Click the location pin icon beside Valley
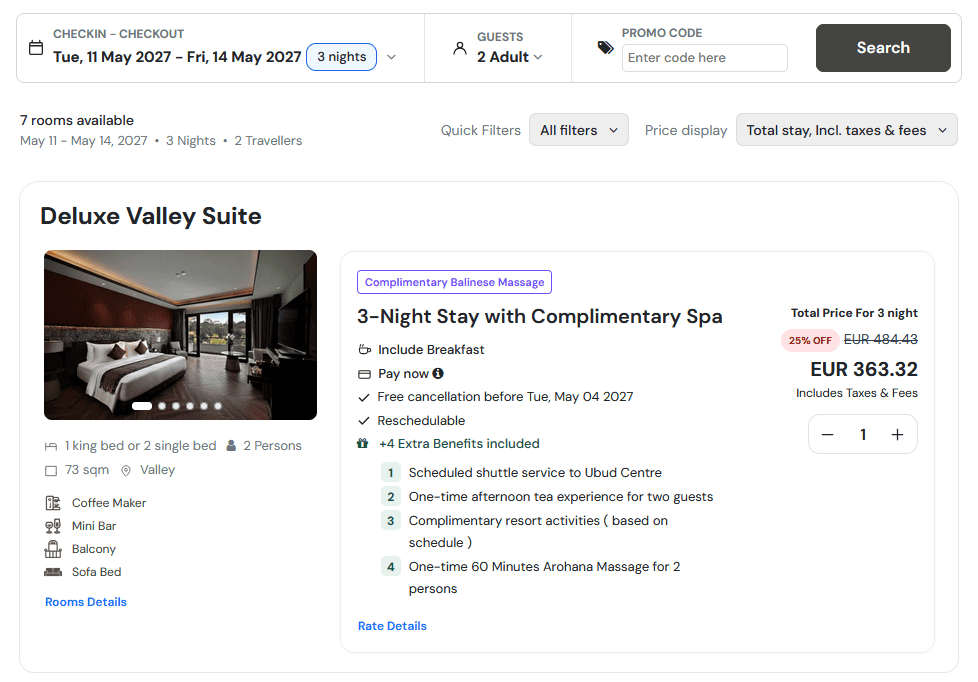The image size is (978, 682). click(x=126, y=470)
